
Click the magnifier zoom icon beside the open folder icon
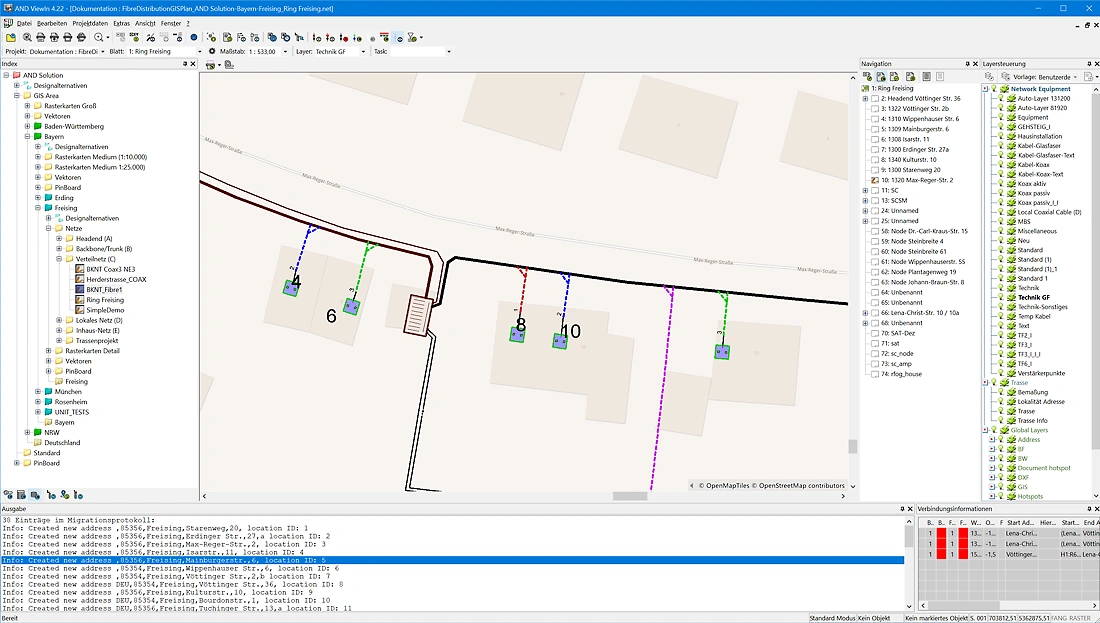27,37
